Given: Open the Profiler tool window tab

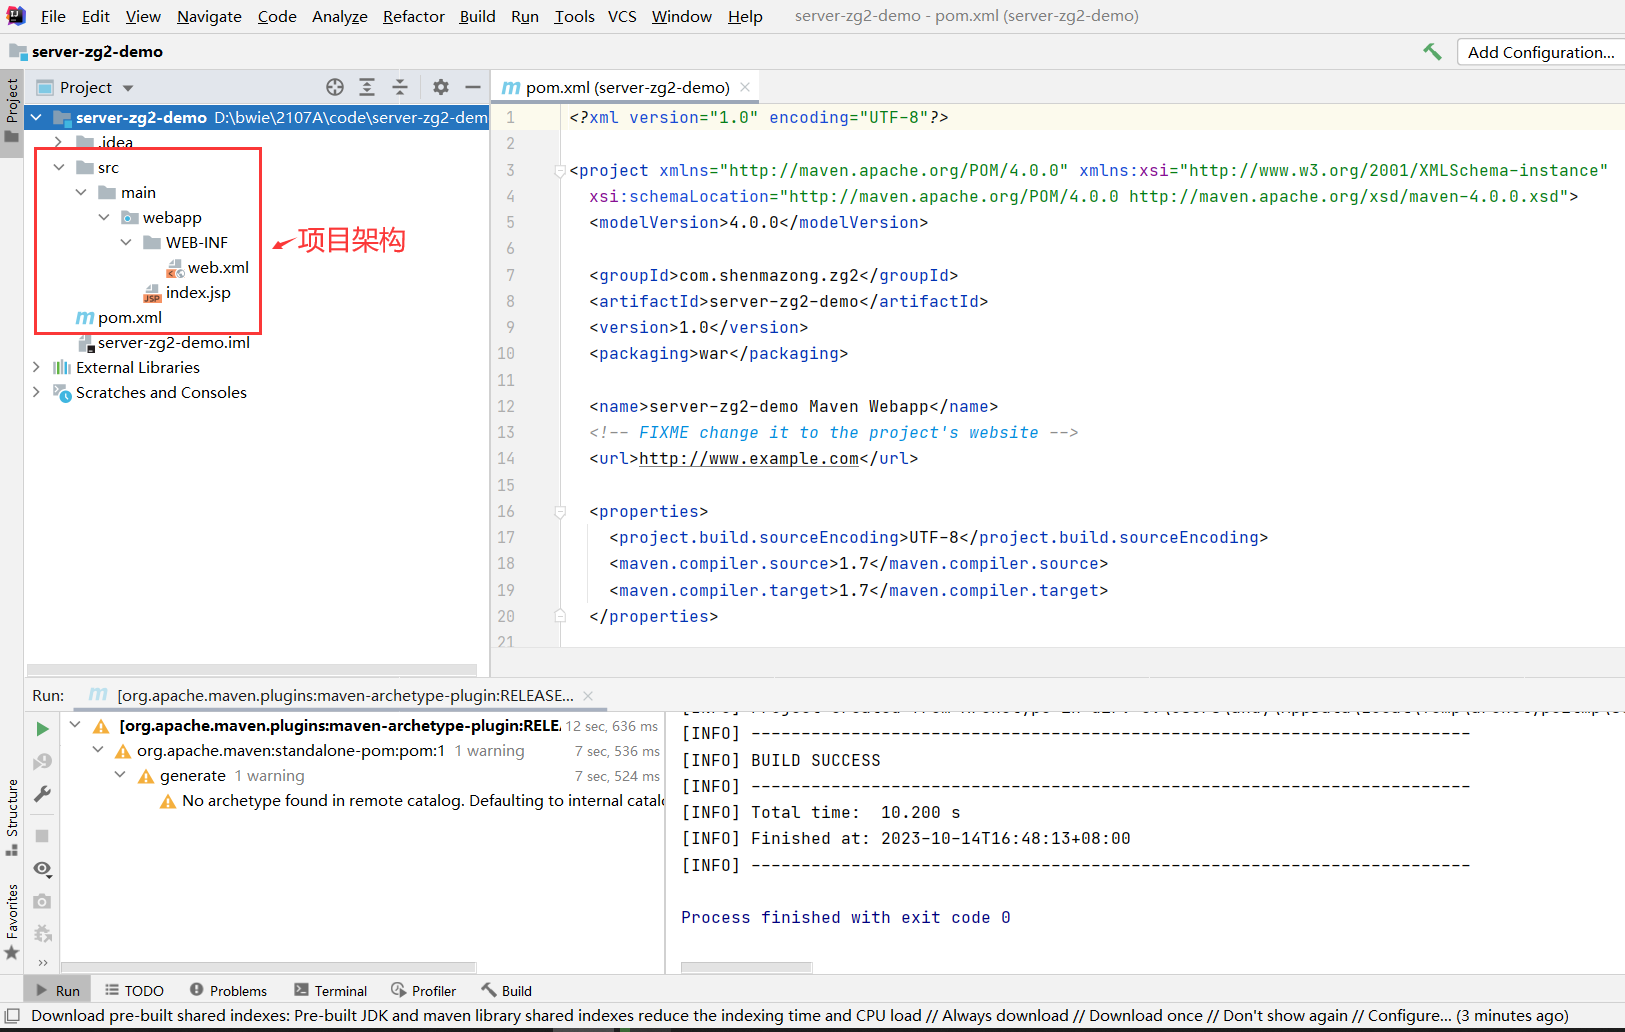Looking at the screenshot, I should pyautogui.click(x=423, y=990).
